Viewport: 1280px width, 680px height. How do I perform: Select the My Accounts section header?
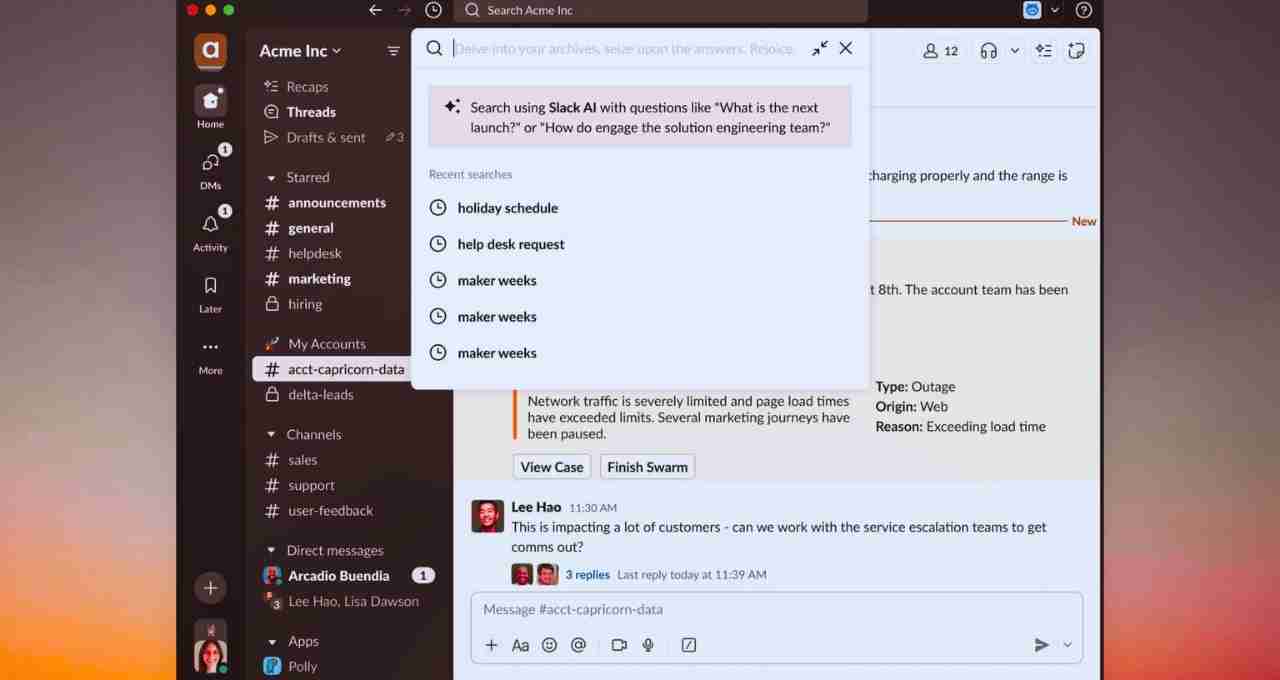(x=326, y=344)
